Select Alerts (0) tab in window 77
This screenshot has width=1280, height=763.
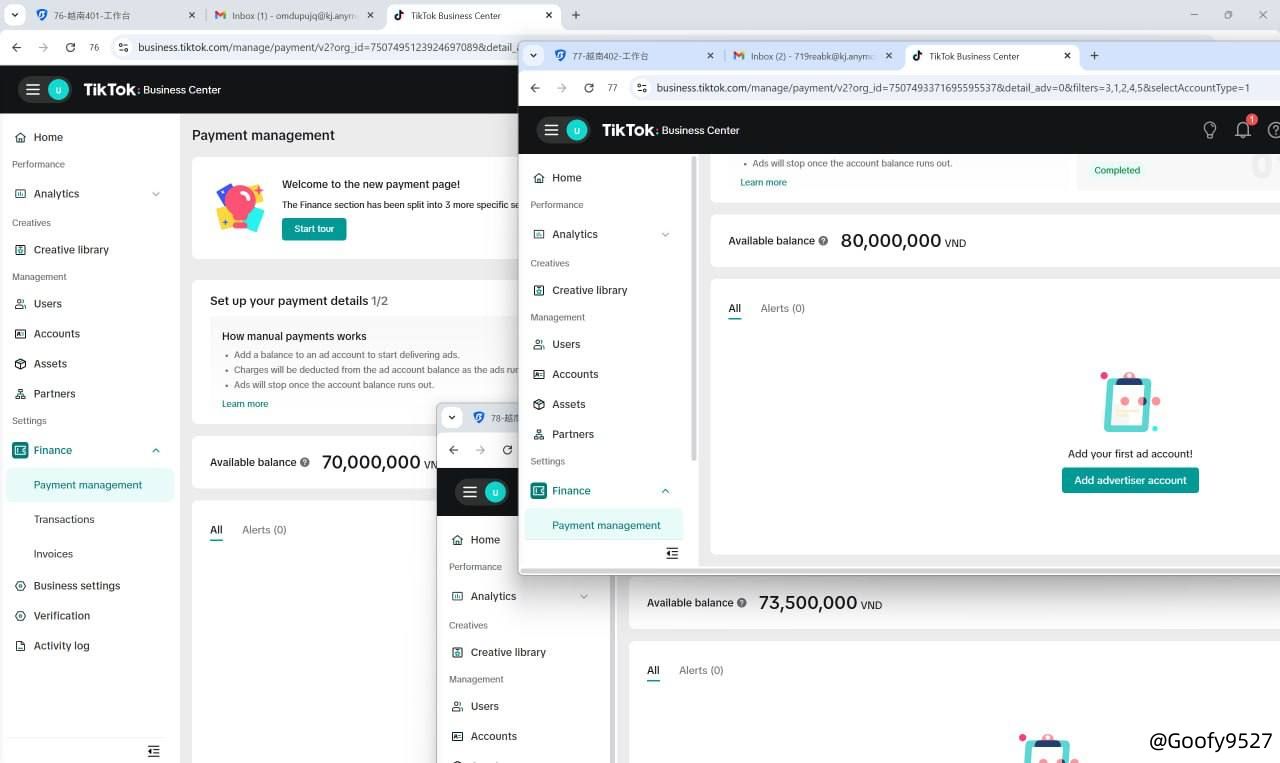[x=782, y=308]
